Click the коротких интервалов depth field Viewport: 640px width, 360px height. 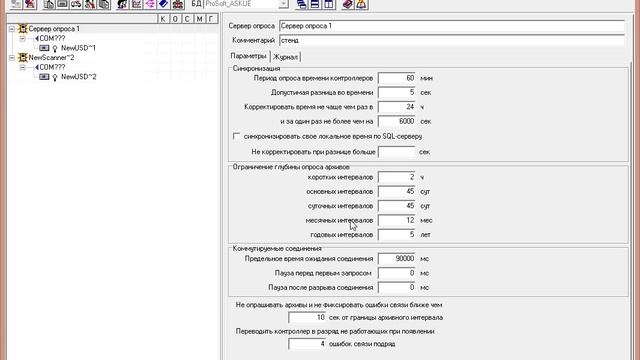(396, 177)
